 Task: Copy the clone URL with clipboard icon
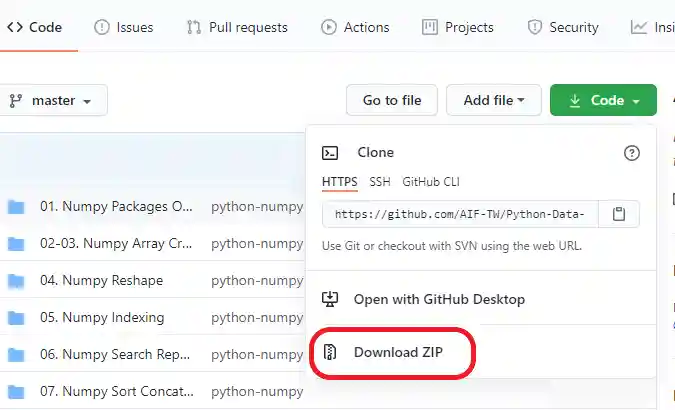tap(619, 214)
